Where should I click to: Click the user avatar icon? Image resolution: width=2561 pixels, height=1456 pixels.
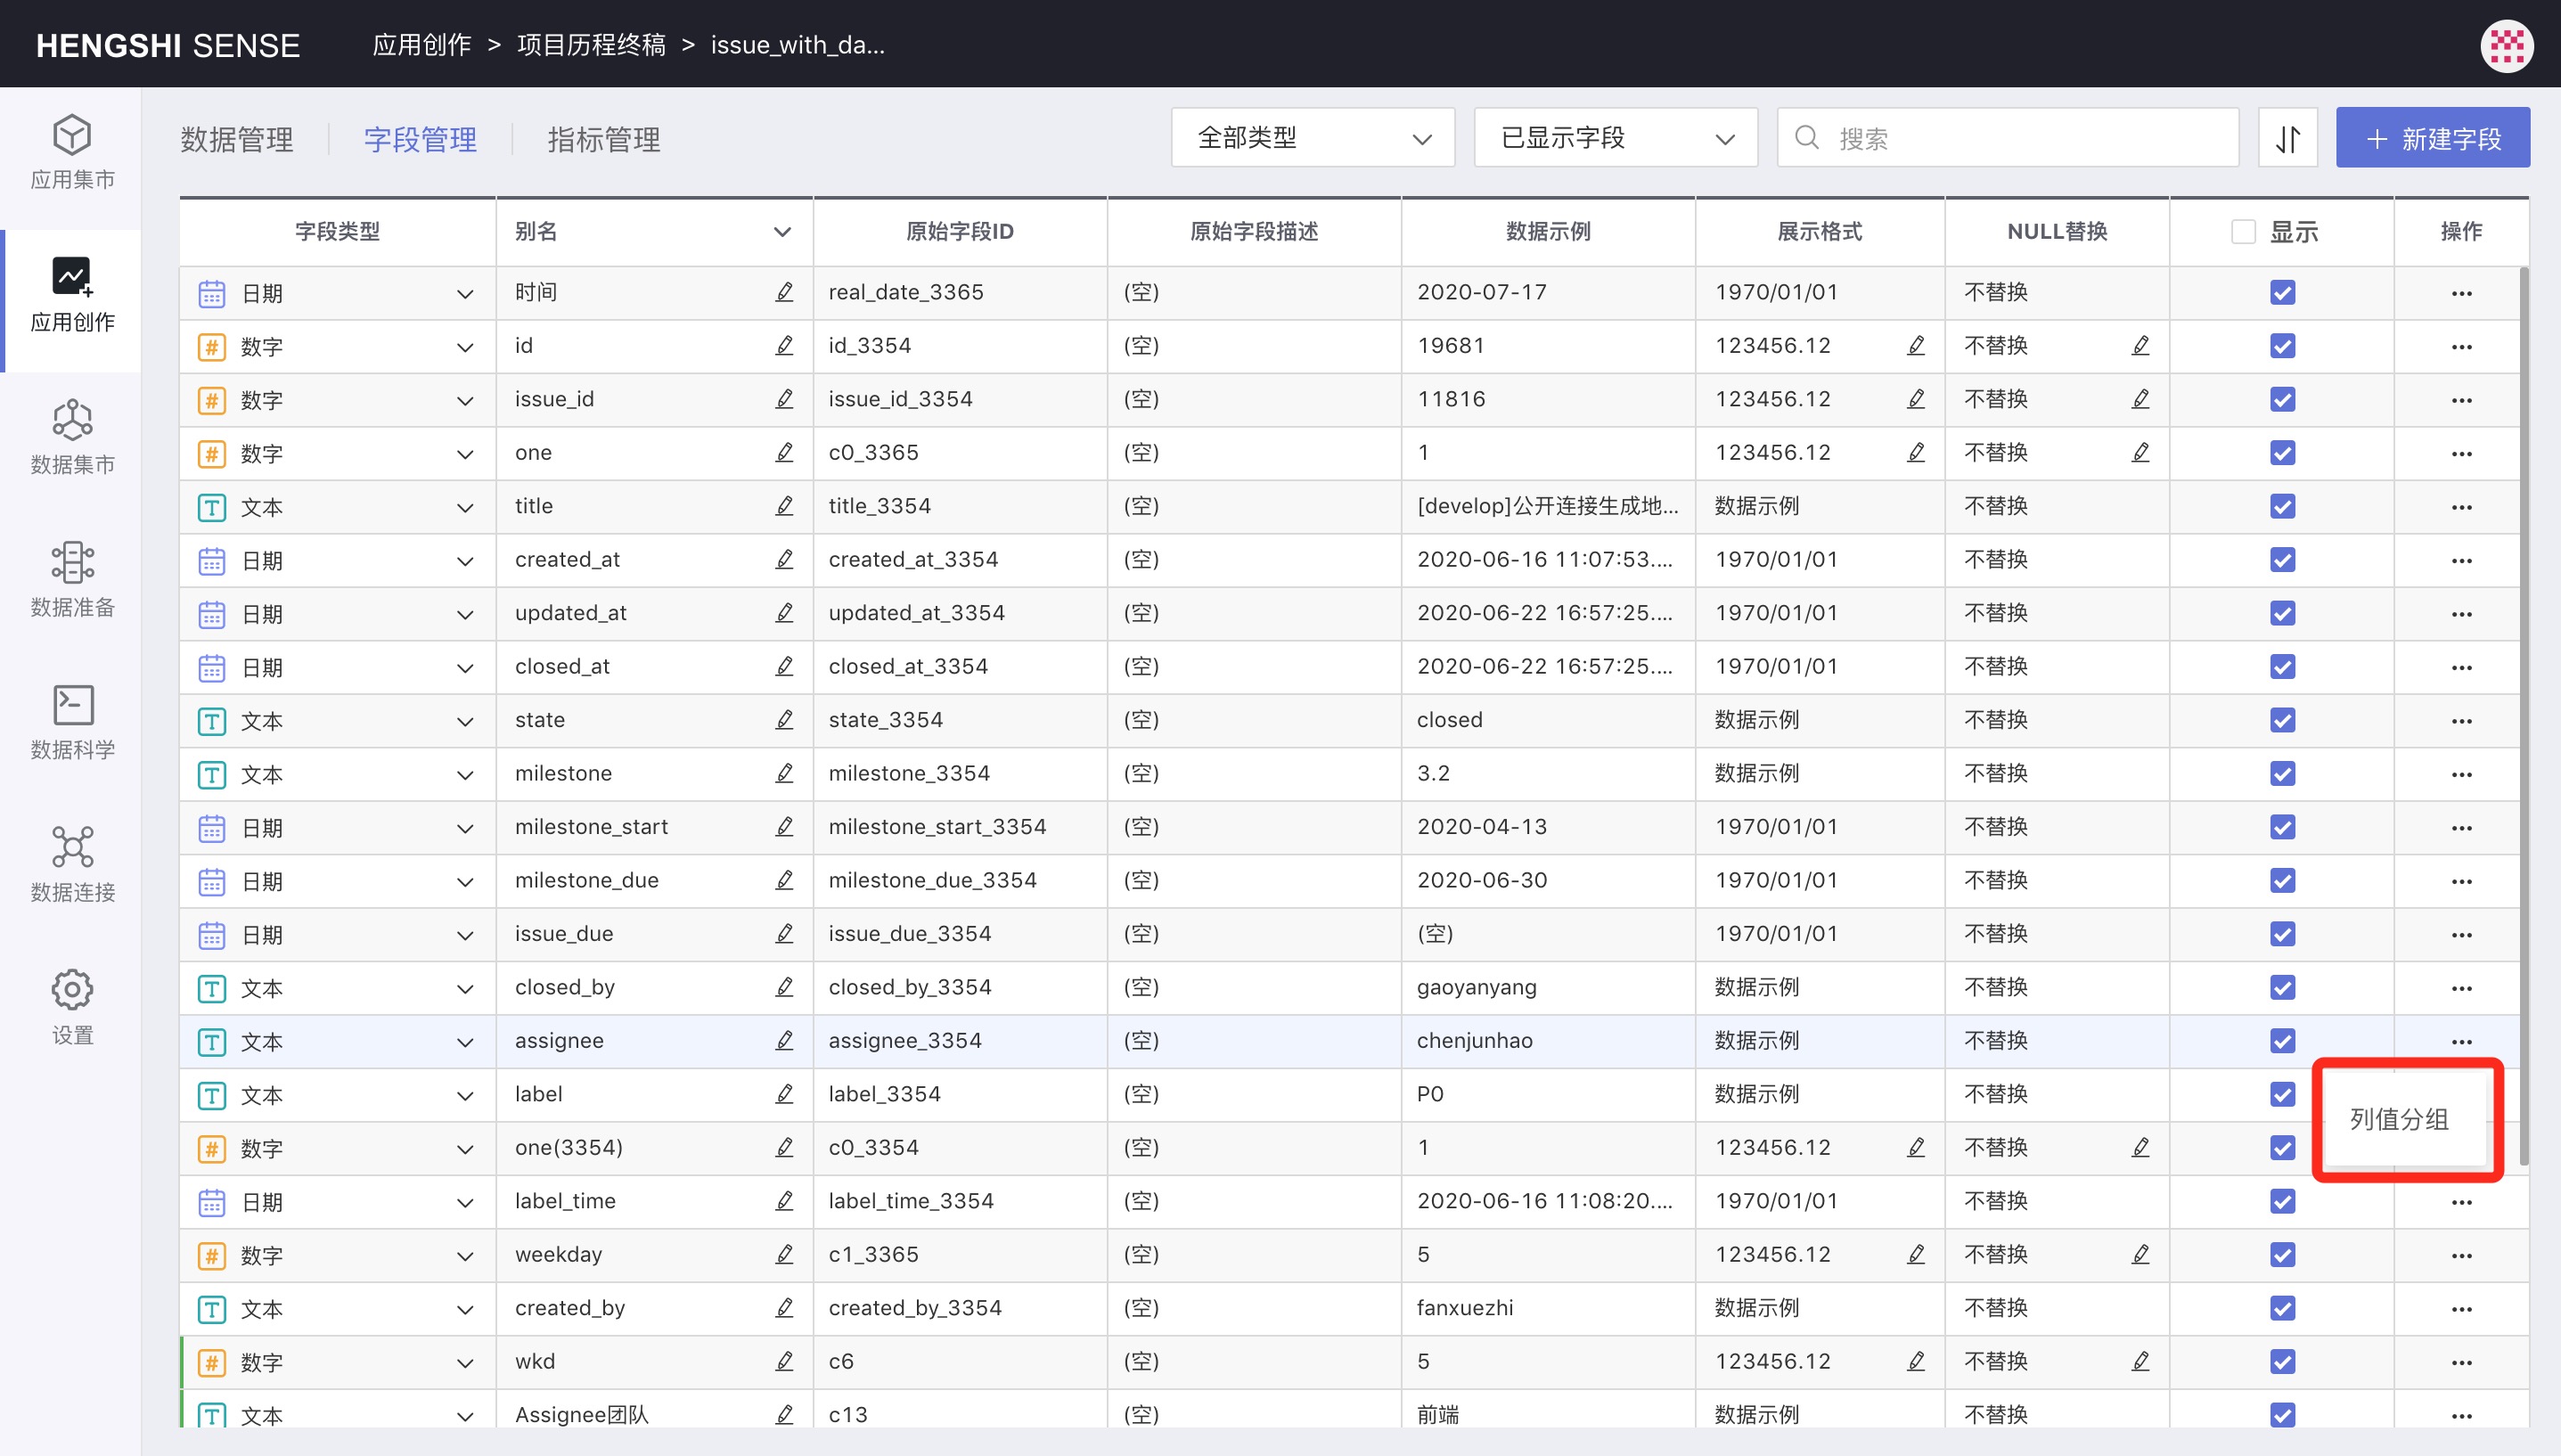pyautogui.click(x=2507, y=45)
